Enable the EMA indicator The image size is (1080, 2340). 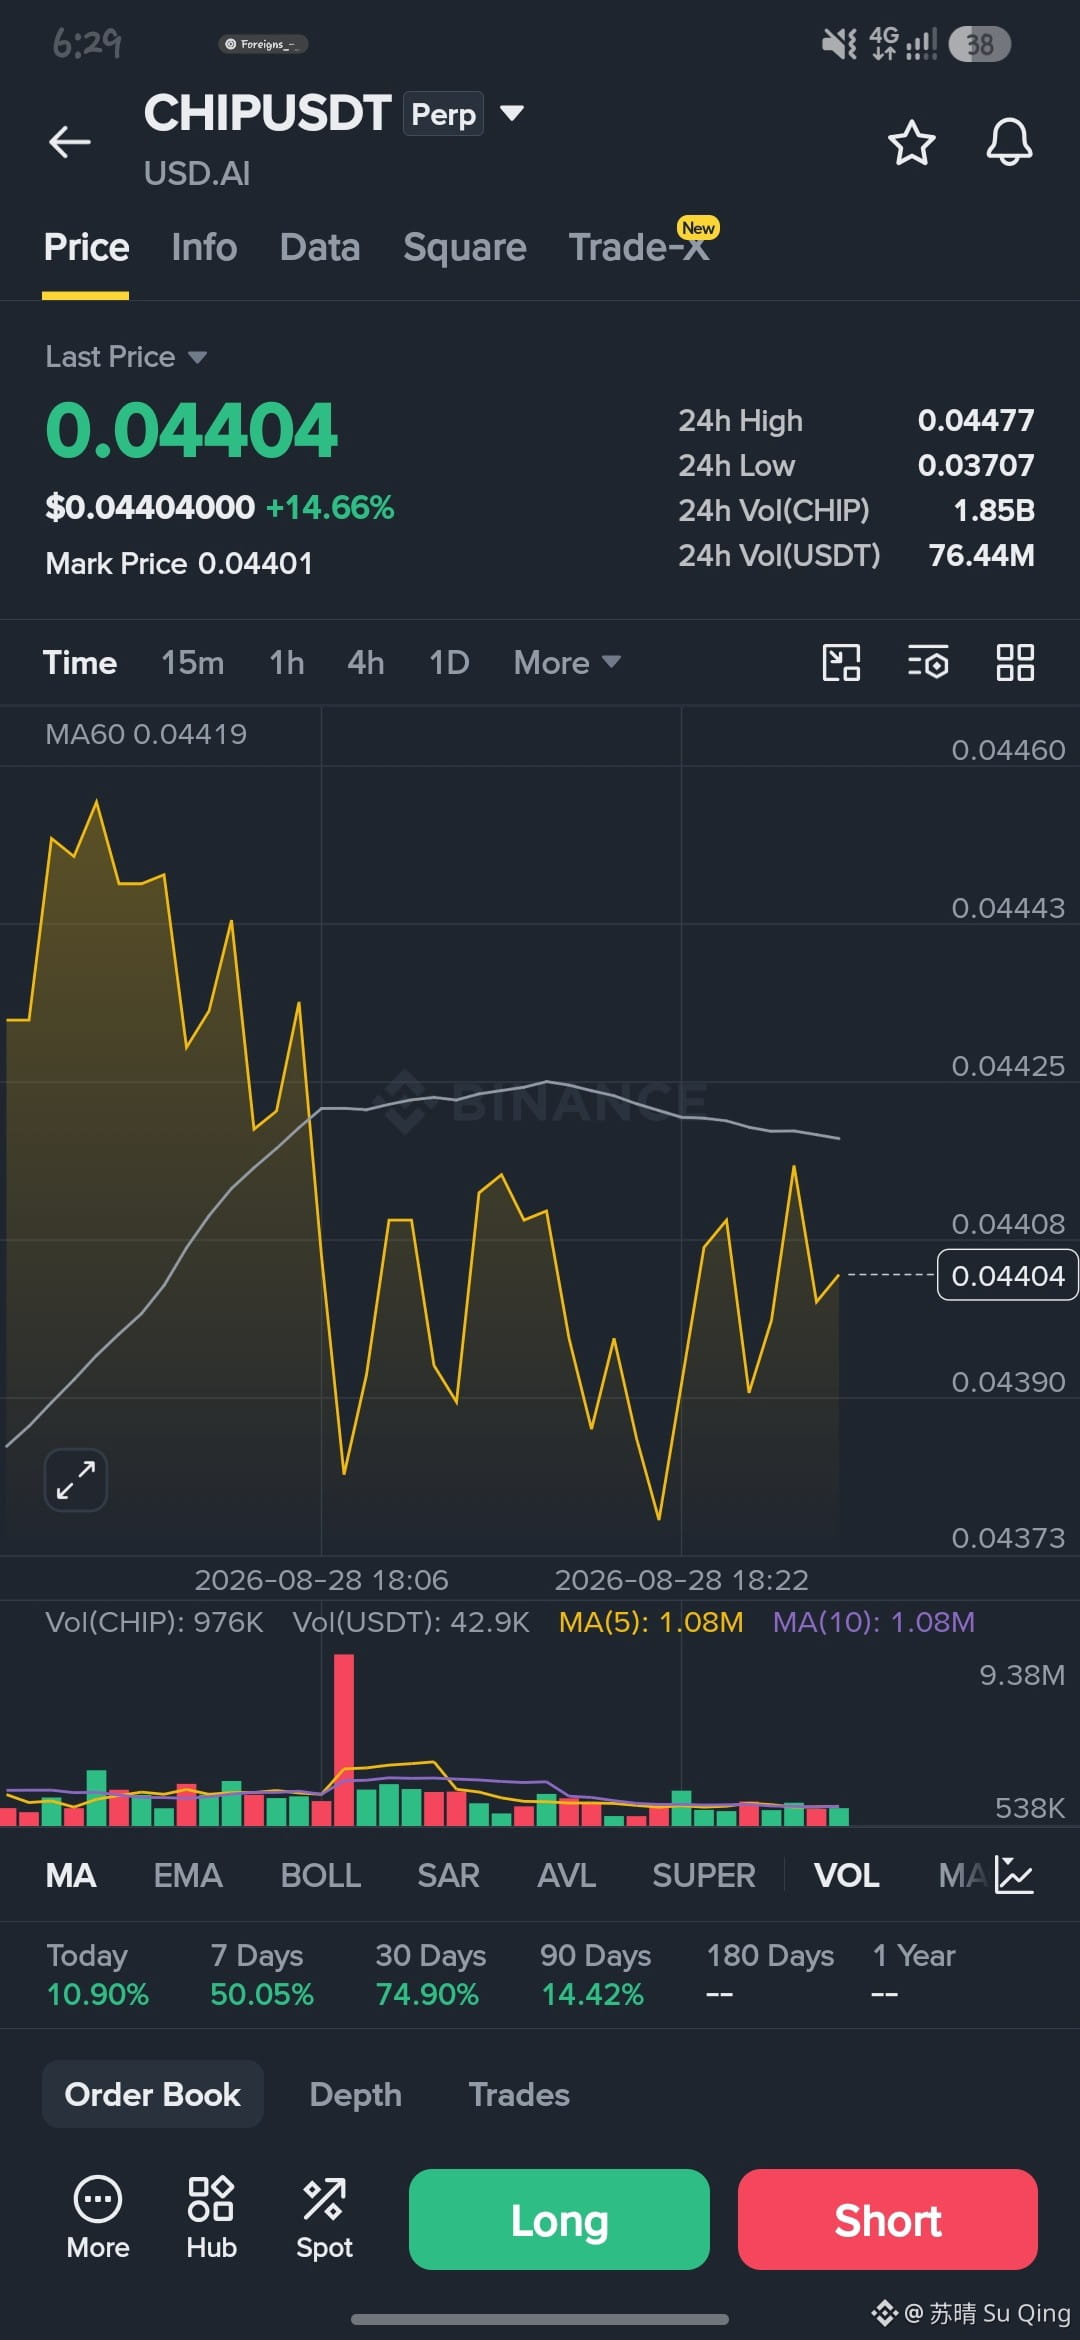point(188,1875)
